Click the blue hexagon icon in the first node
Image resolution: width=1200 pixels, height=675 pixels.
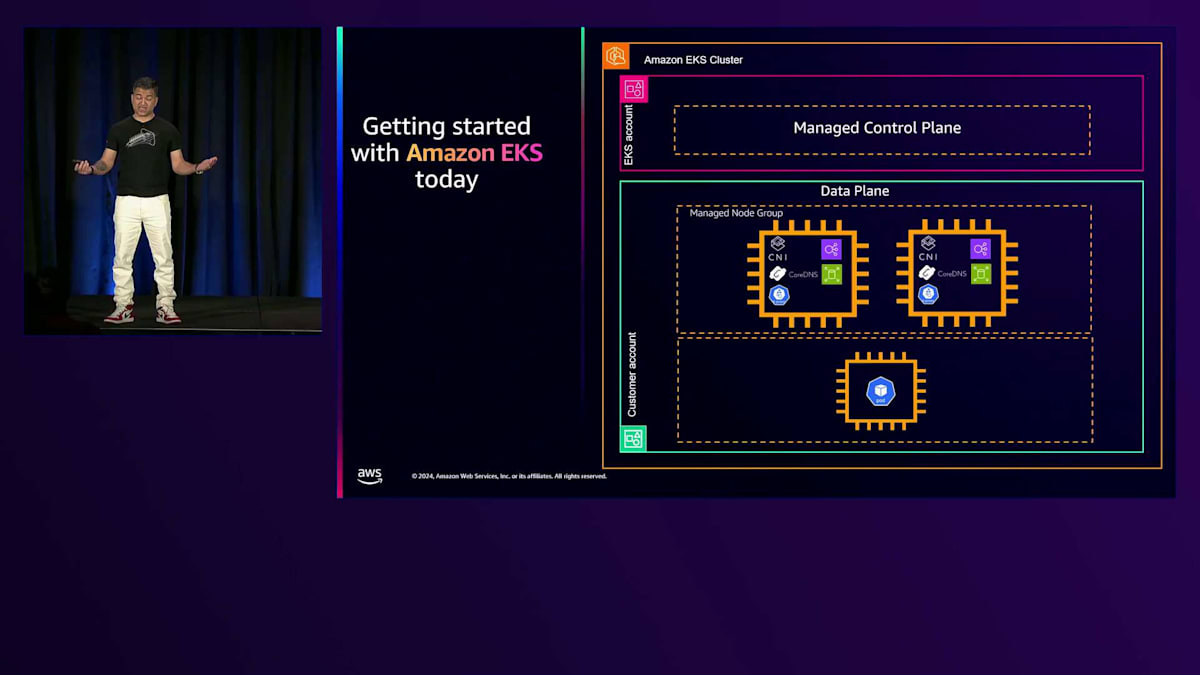coord(779,295)
